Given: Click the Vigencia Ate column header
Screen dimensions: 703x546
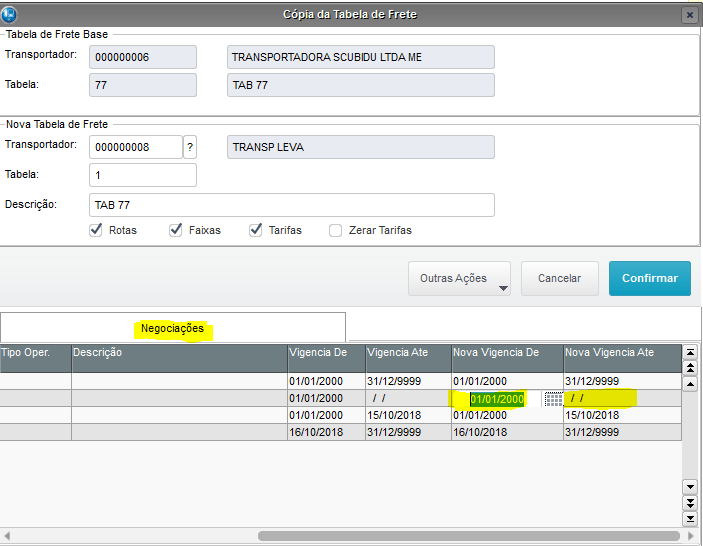Looking at the screenshot, I should (408, 358).
